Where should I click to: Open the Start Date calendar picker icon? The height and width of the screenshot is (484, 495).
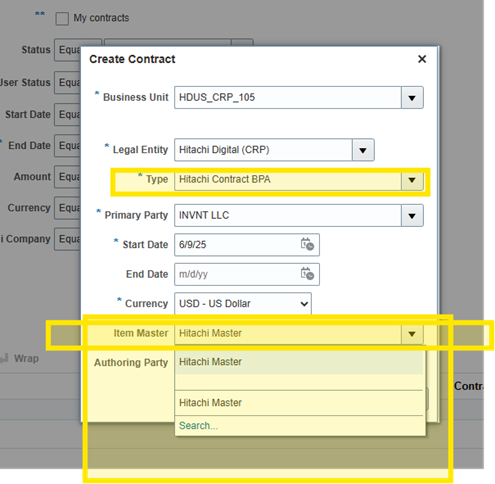pyautogui.click(x=307, y=244)
